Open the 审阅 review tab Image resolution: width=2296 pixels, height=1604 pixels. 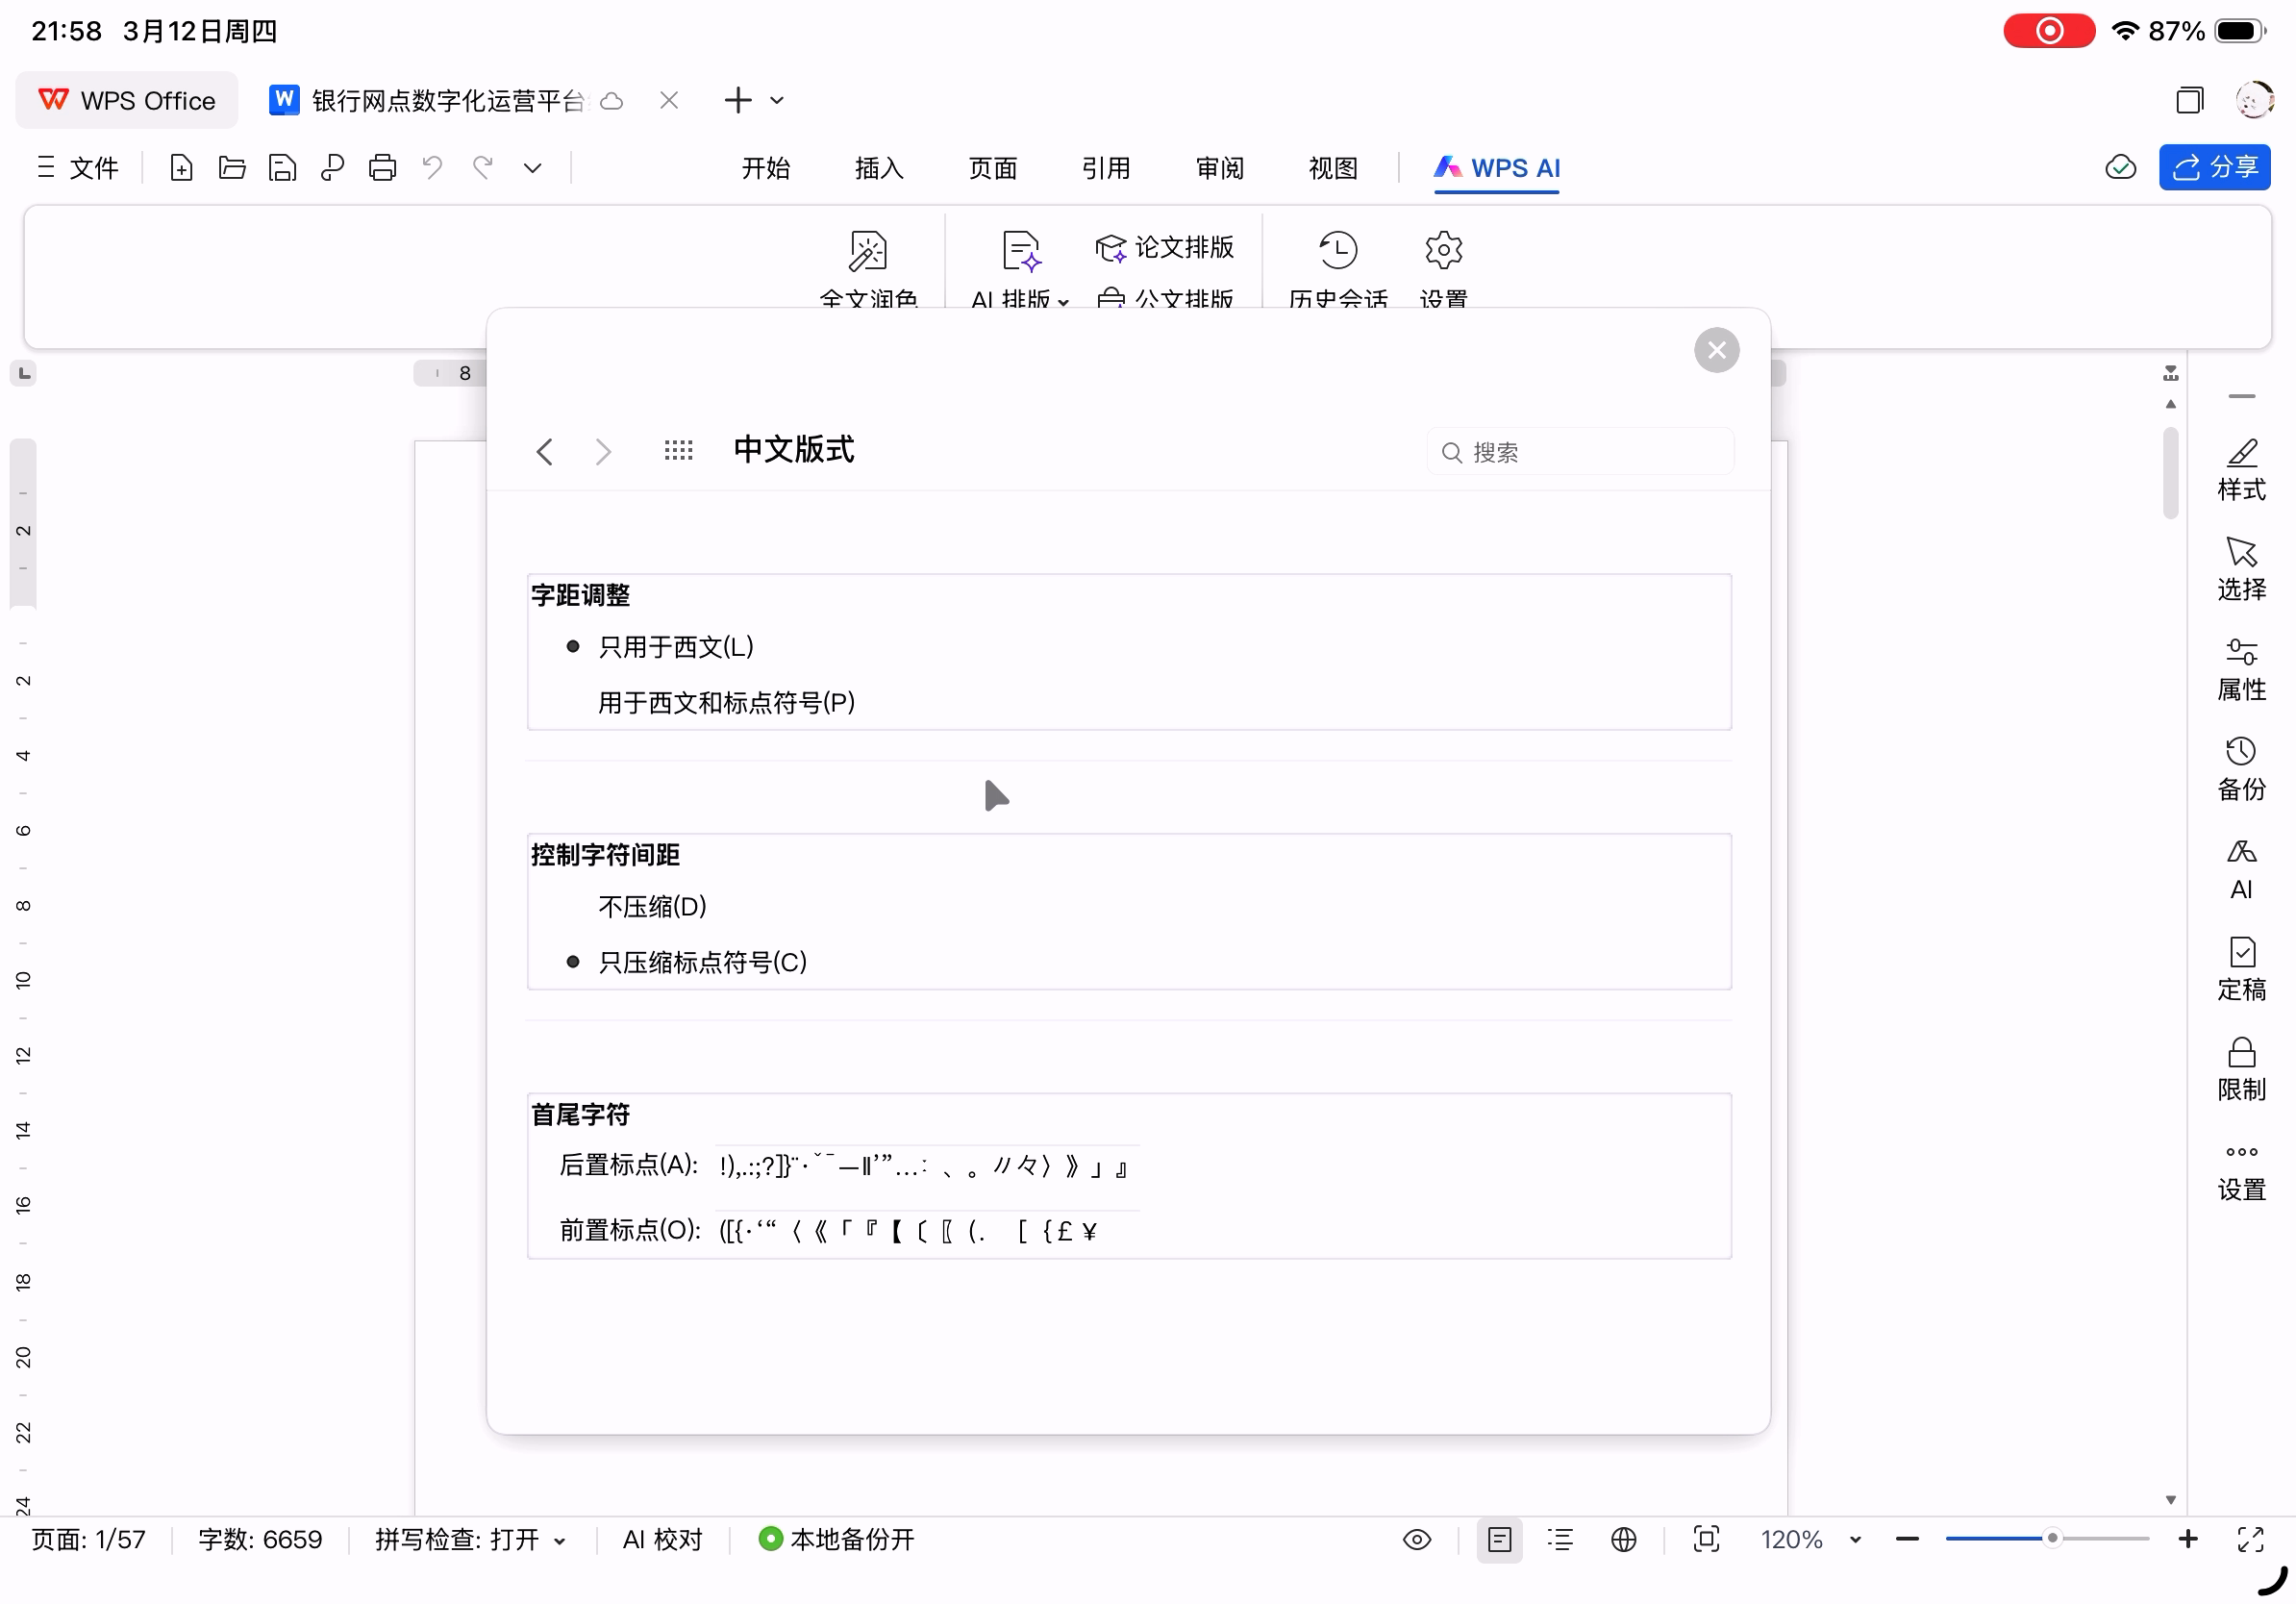[x=1219, y=168]
